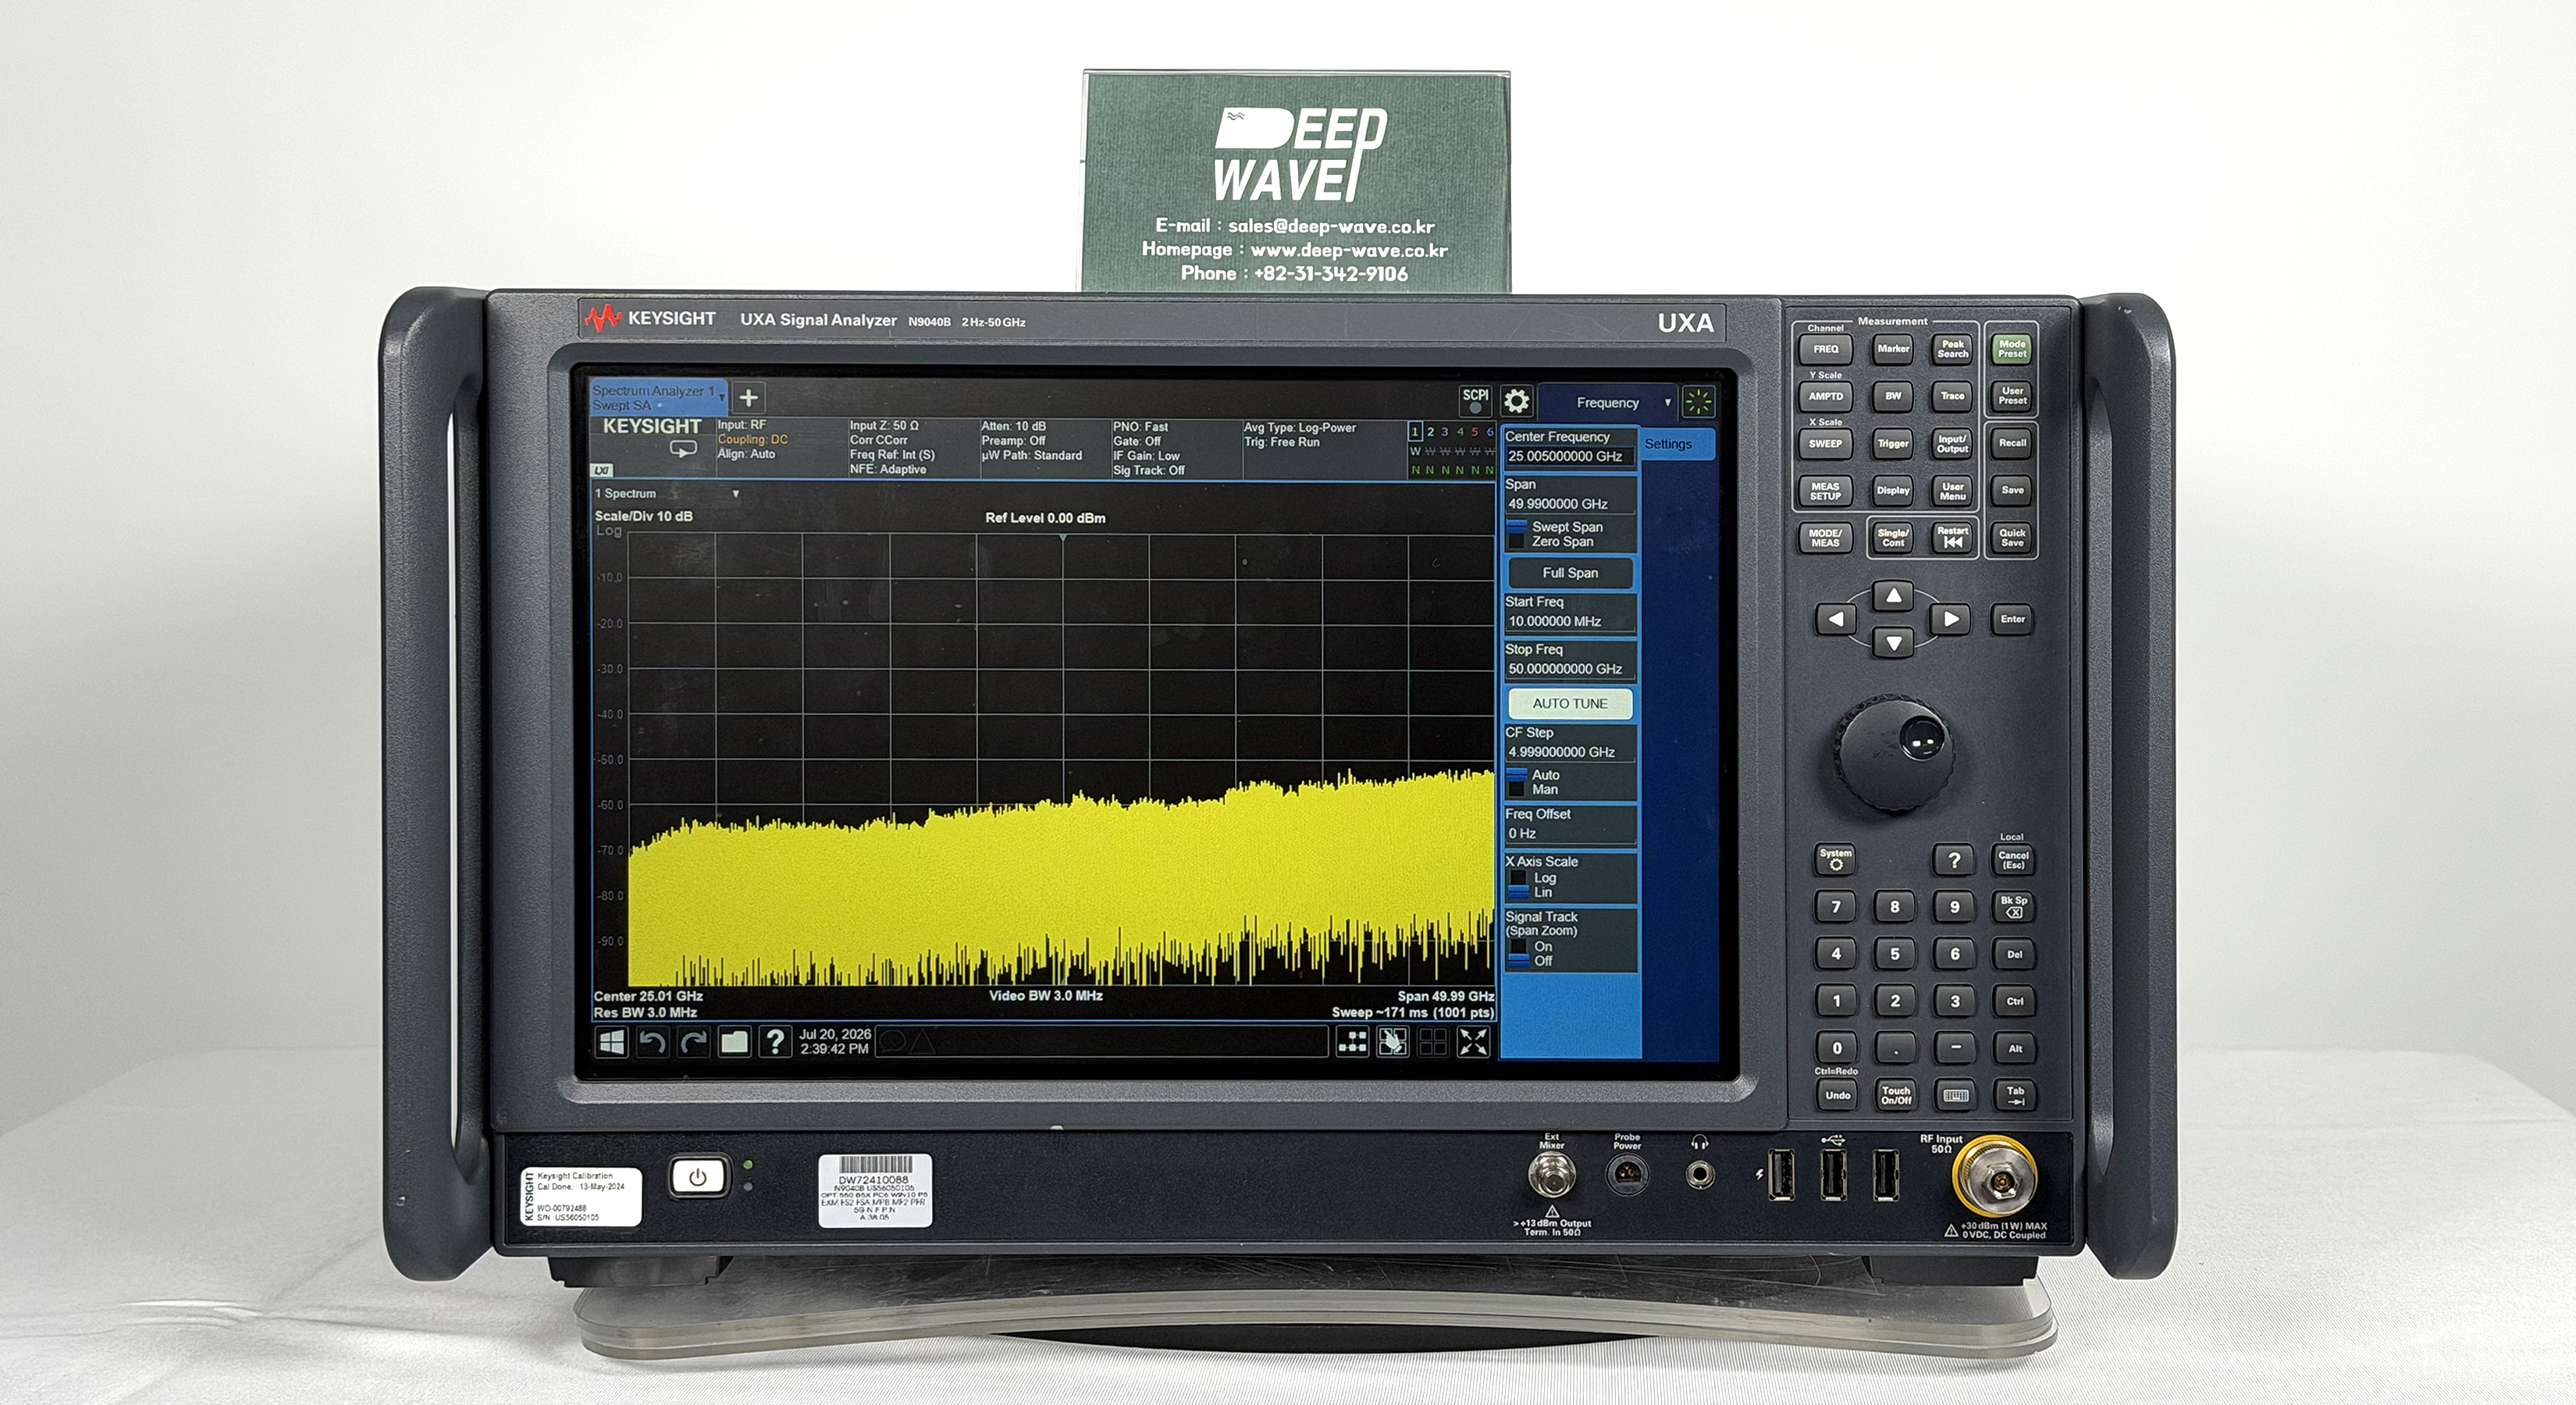Tap the Atten: 10 dB annotation
Image resolution: width=2576 pixels, height=1405 pixels.
click(1013, 426)
